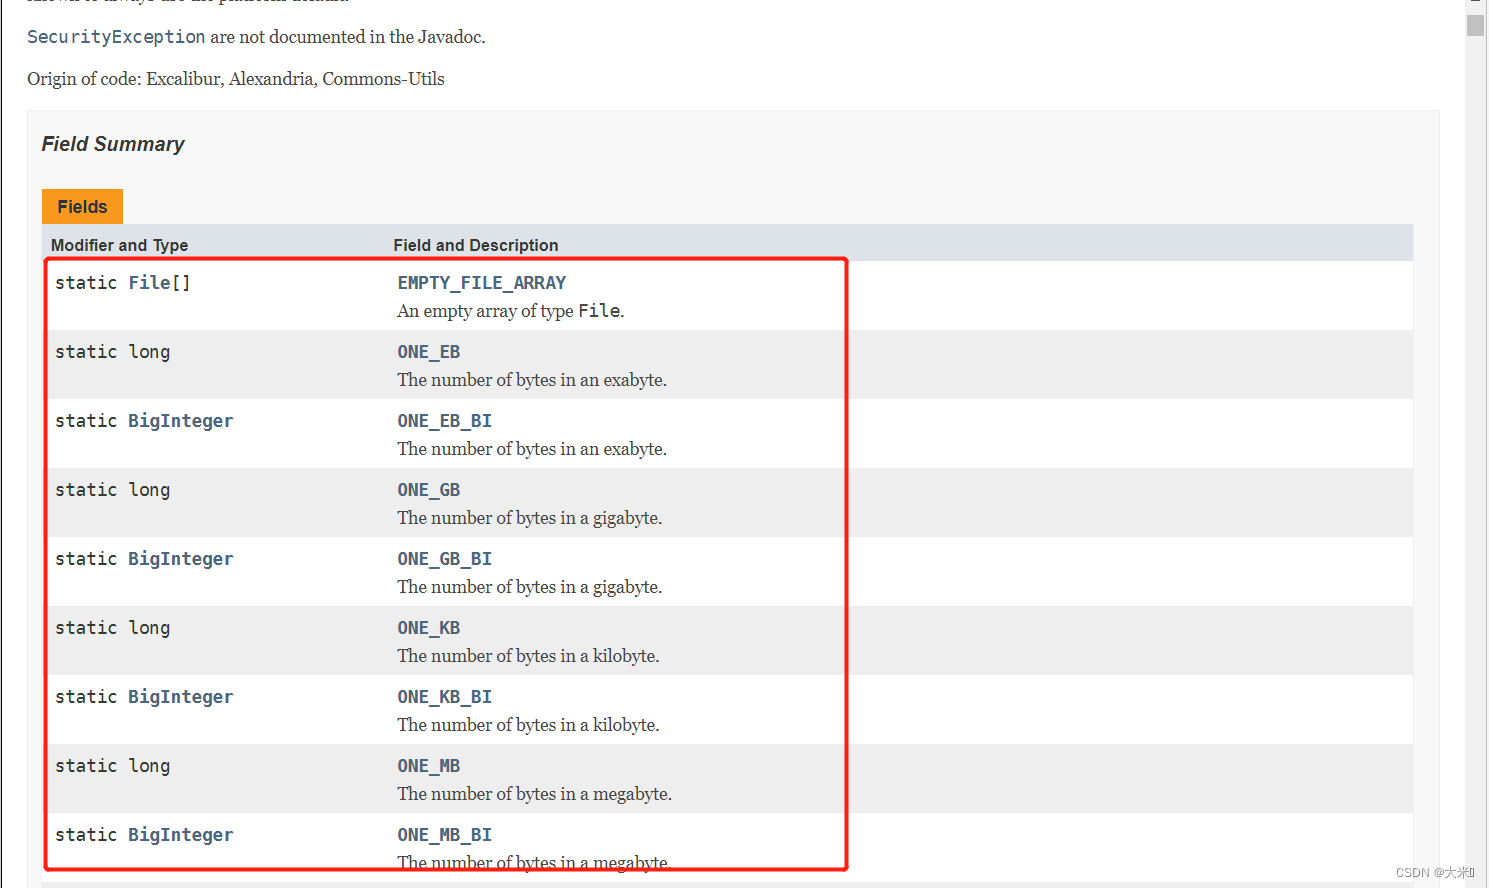
Task: Open the ONE_MB_BI field link
Action: (x=445, y=835)
